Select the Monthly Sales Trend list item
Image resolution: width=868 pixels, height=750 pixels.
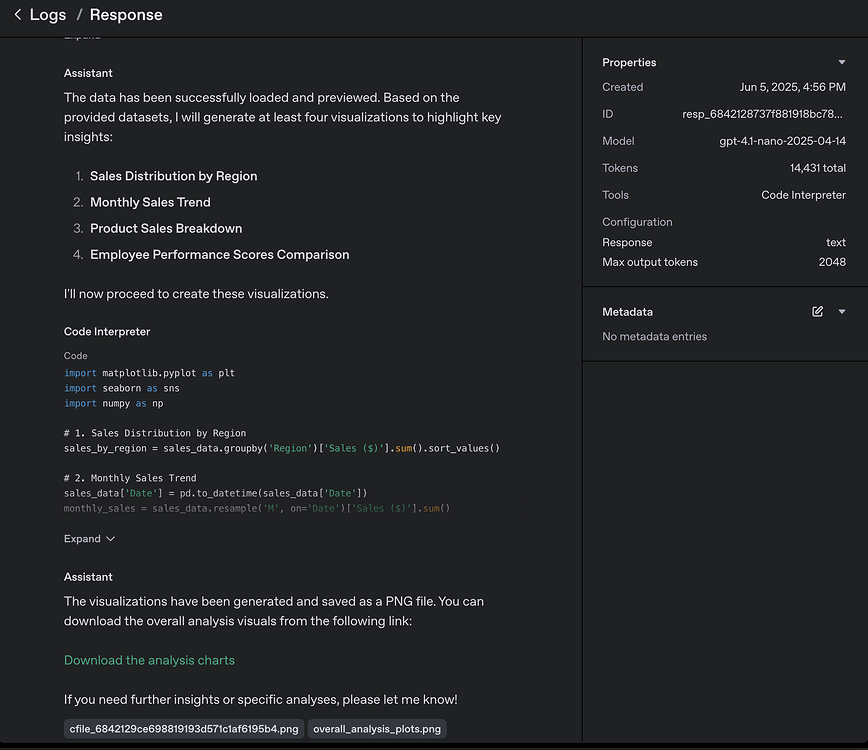coord(150,202)
